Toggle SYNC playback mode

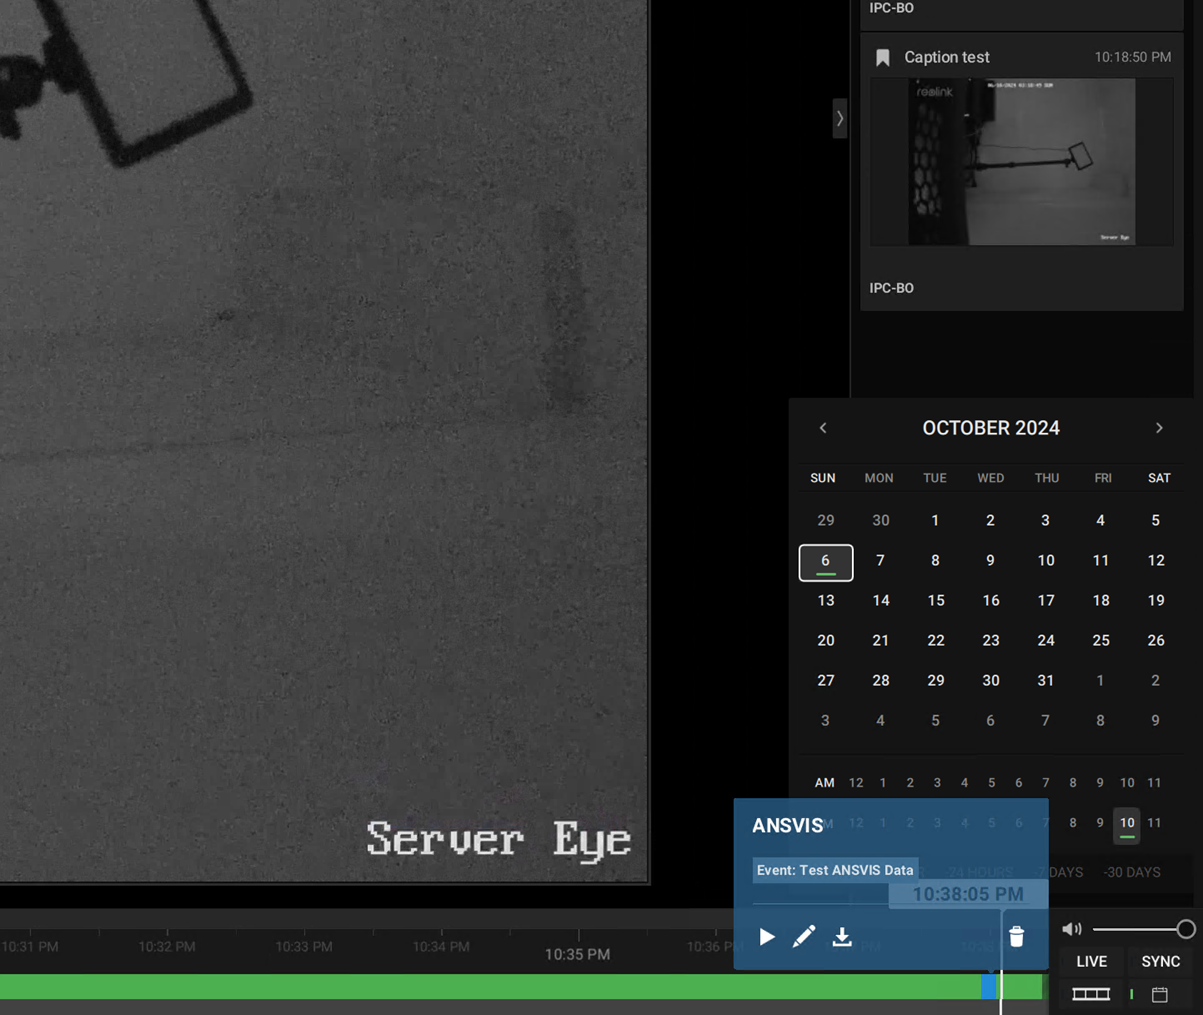[1160, 961]
